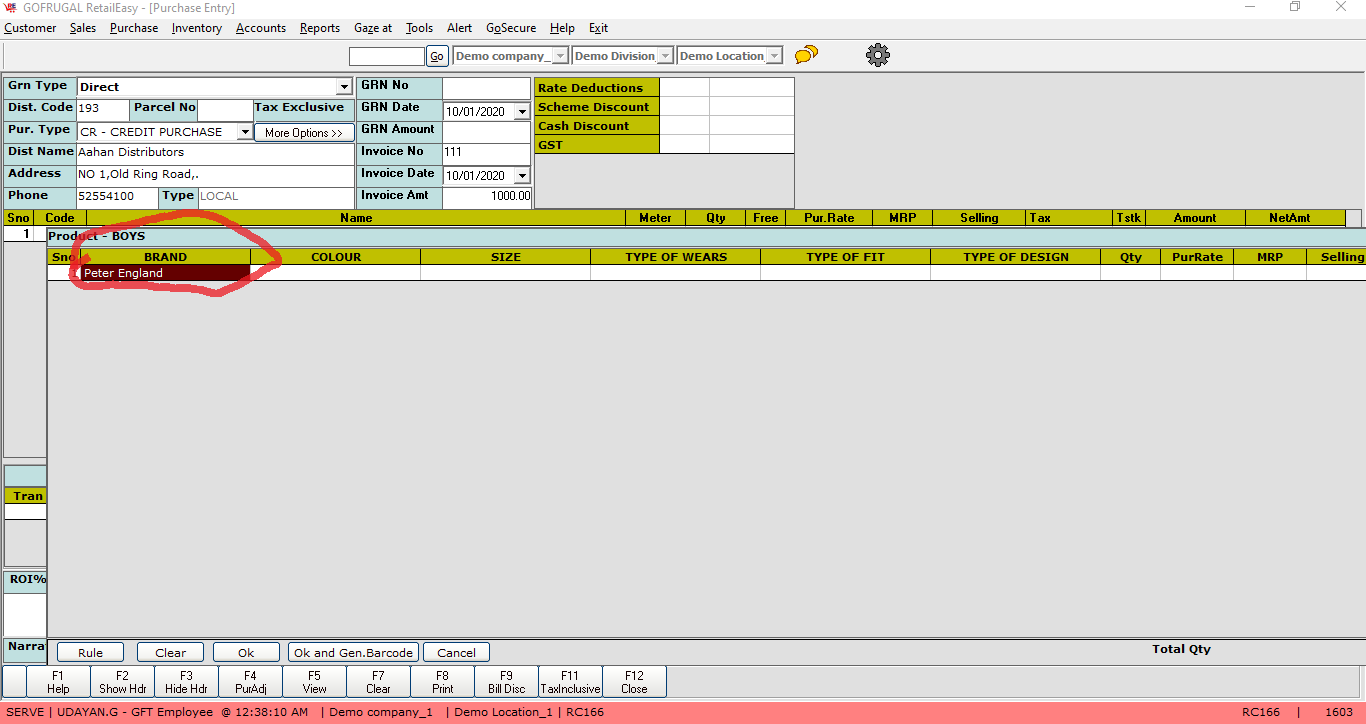Image resolution: width=1366 pixels, height=724 pixels.
Task: Click the F1 Help button
Action: tap(58, 682)
